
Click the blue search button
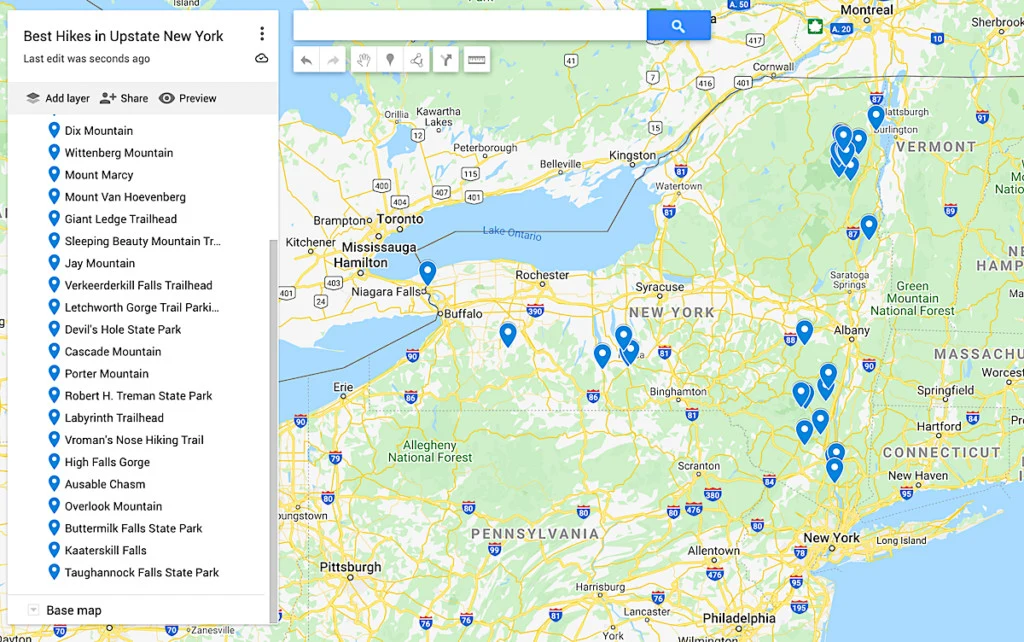tap(679, 26)
